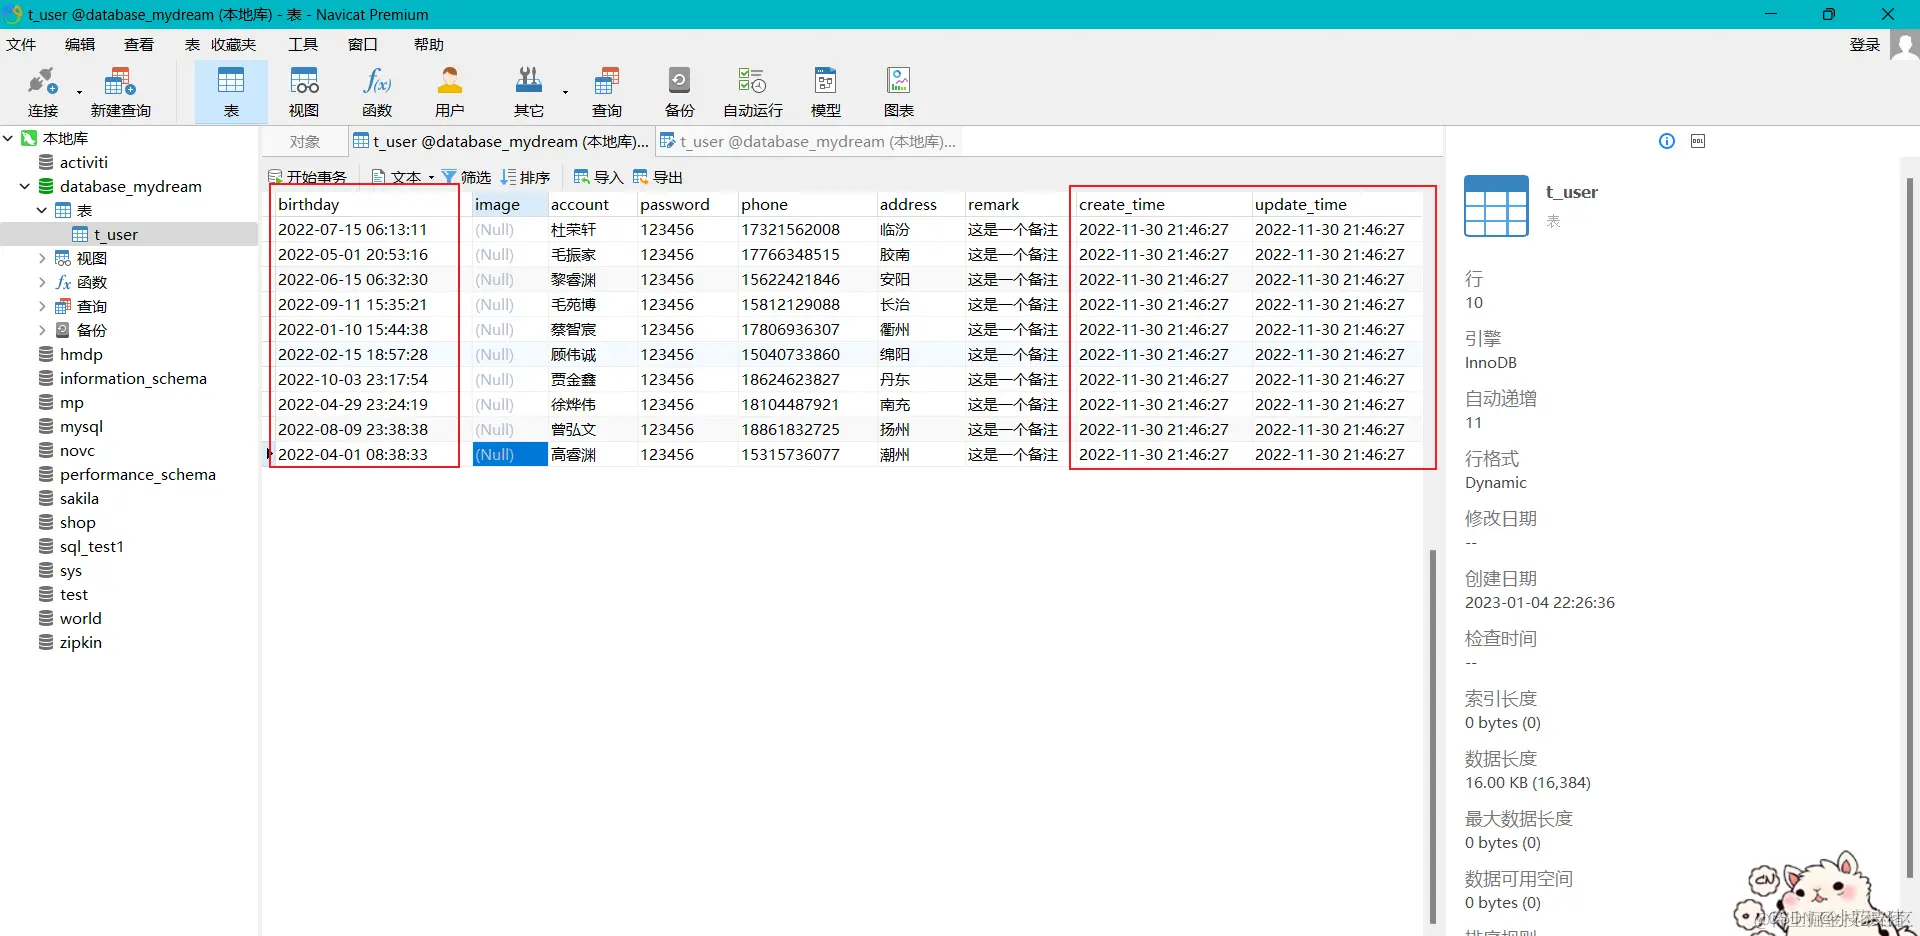This screenshot has width=1920, height=936.
Task: Select the world database
Action: [x=80, y=618]
